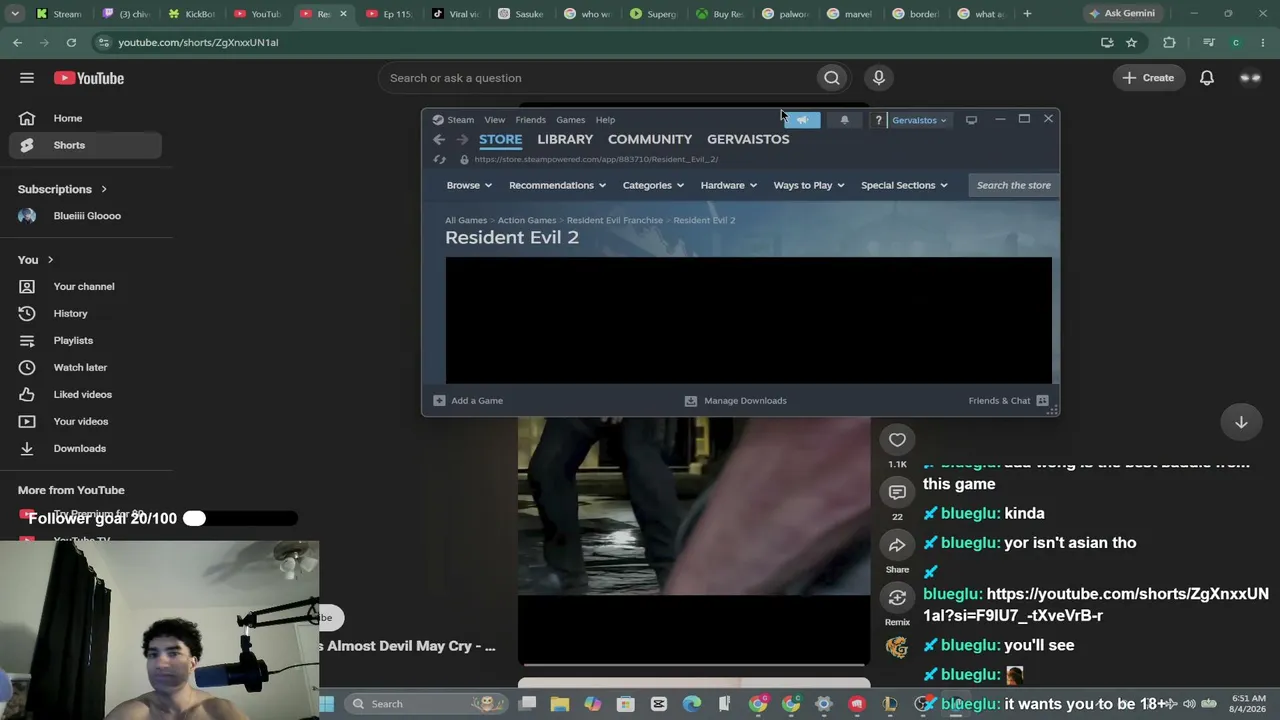Open YouTube guide hamburger menu
This screenshot has width=1280, height=720.
[x=27, y=78]
